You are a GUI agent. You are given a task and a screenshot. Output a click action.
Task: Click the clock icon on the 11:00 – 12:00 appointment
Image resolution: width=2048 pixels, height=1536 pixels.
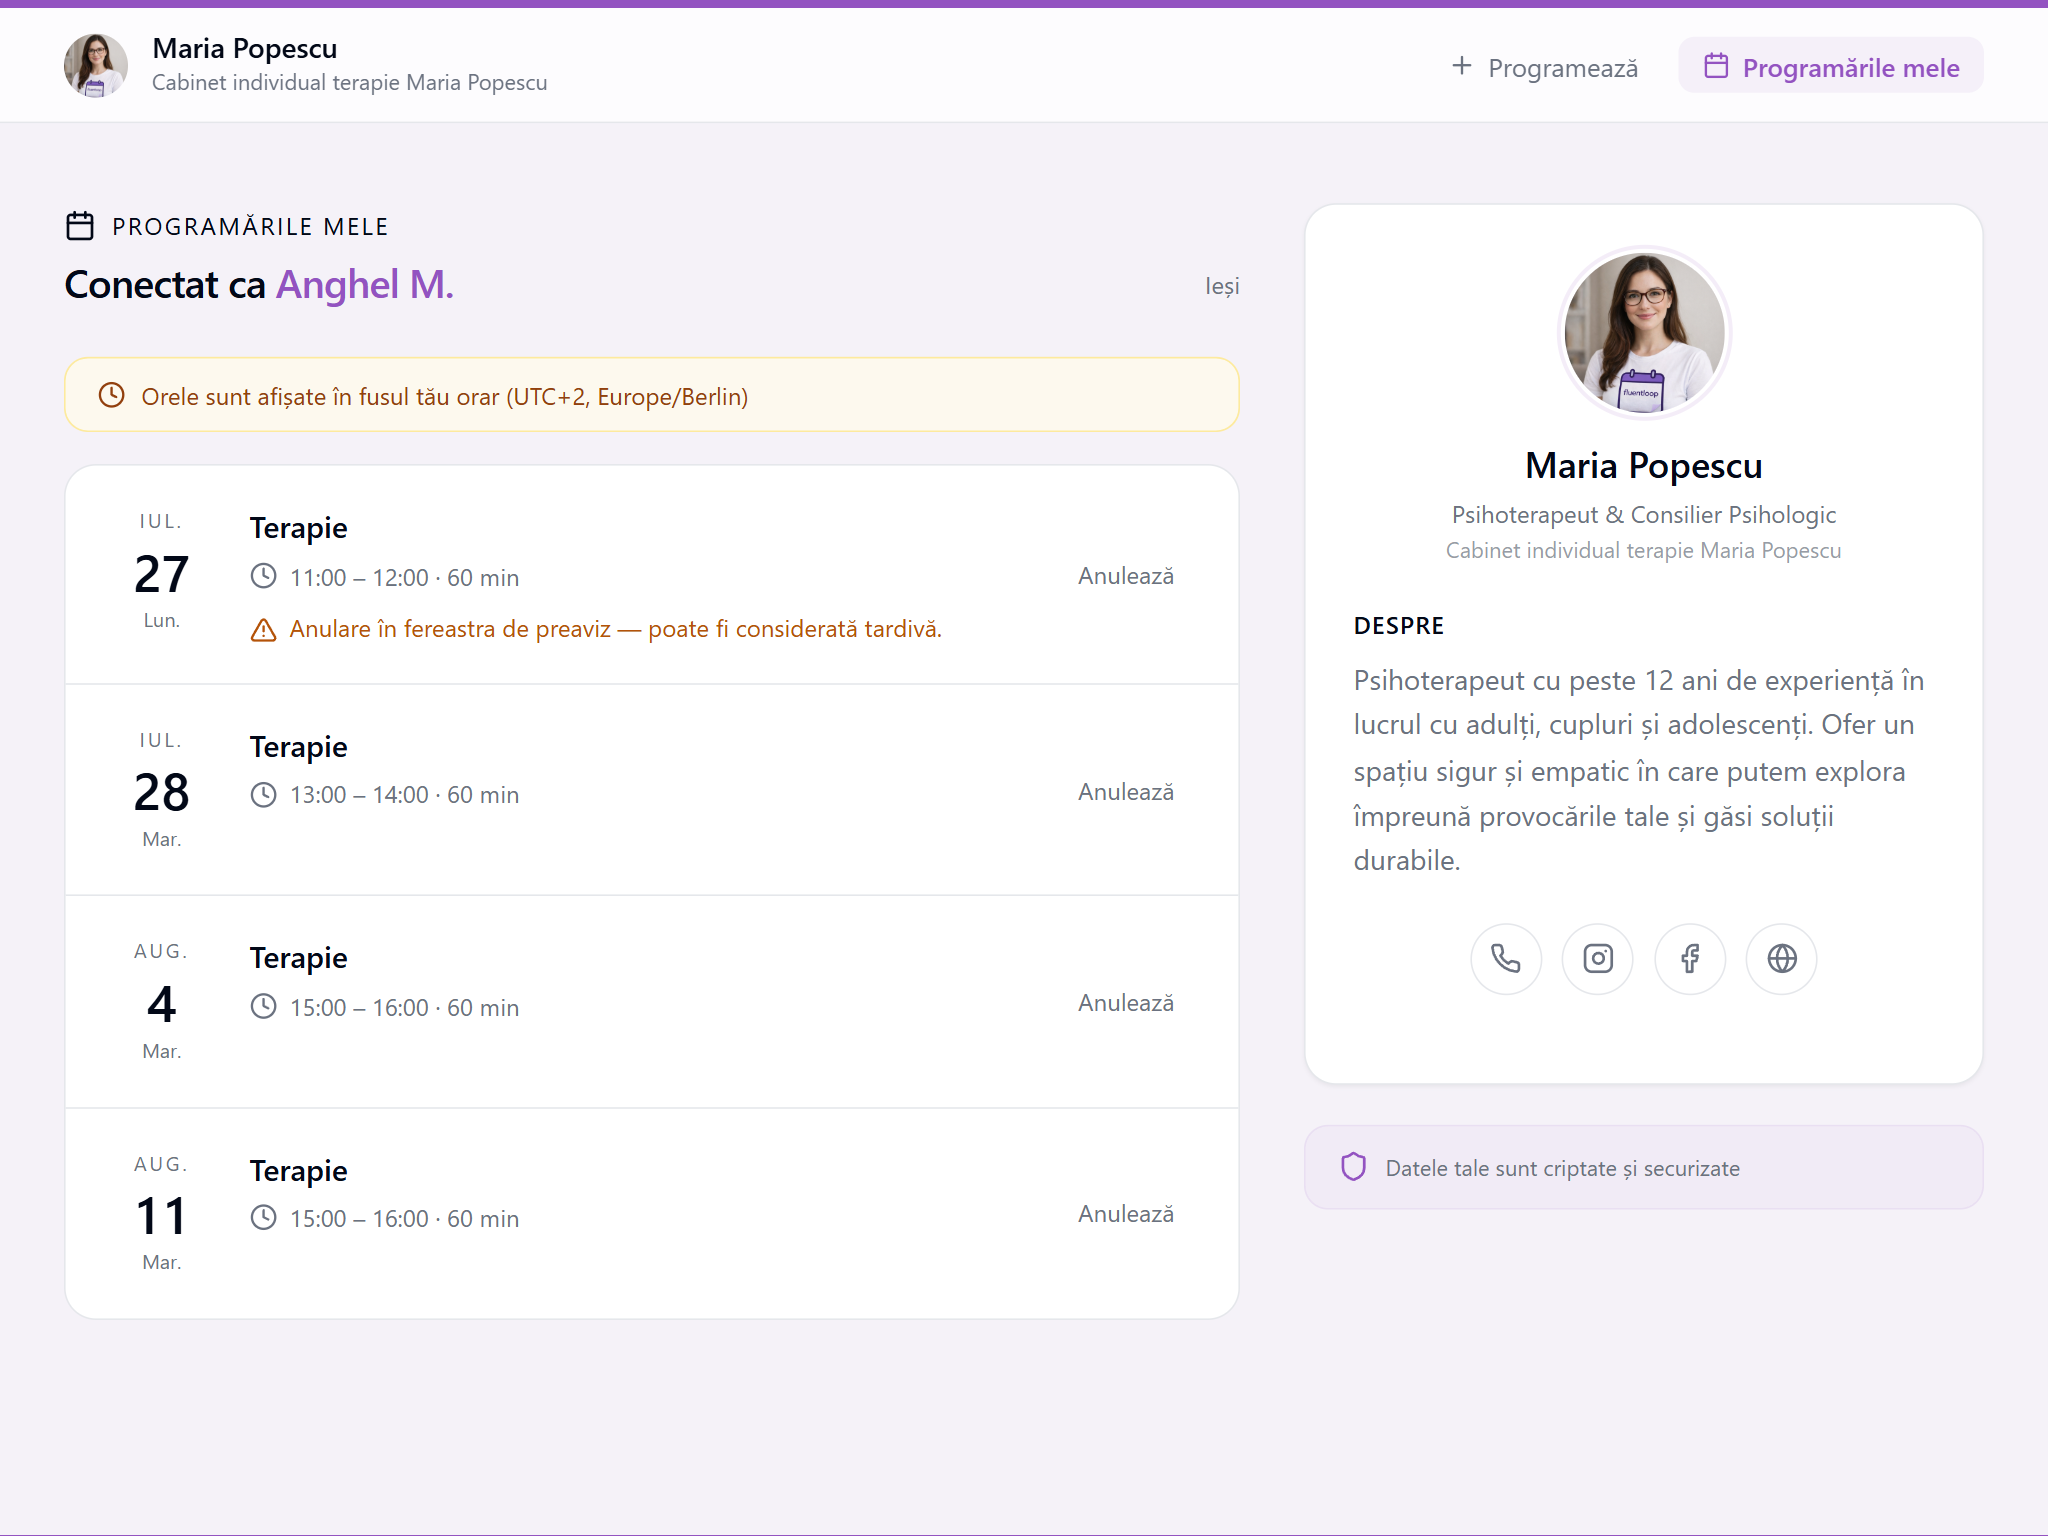(263, 576)
